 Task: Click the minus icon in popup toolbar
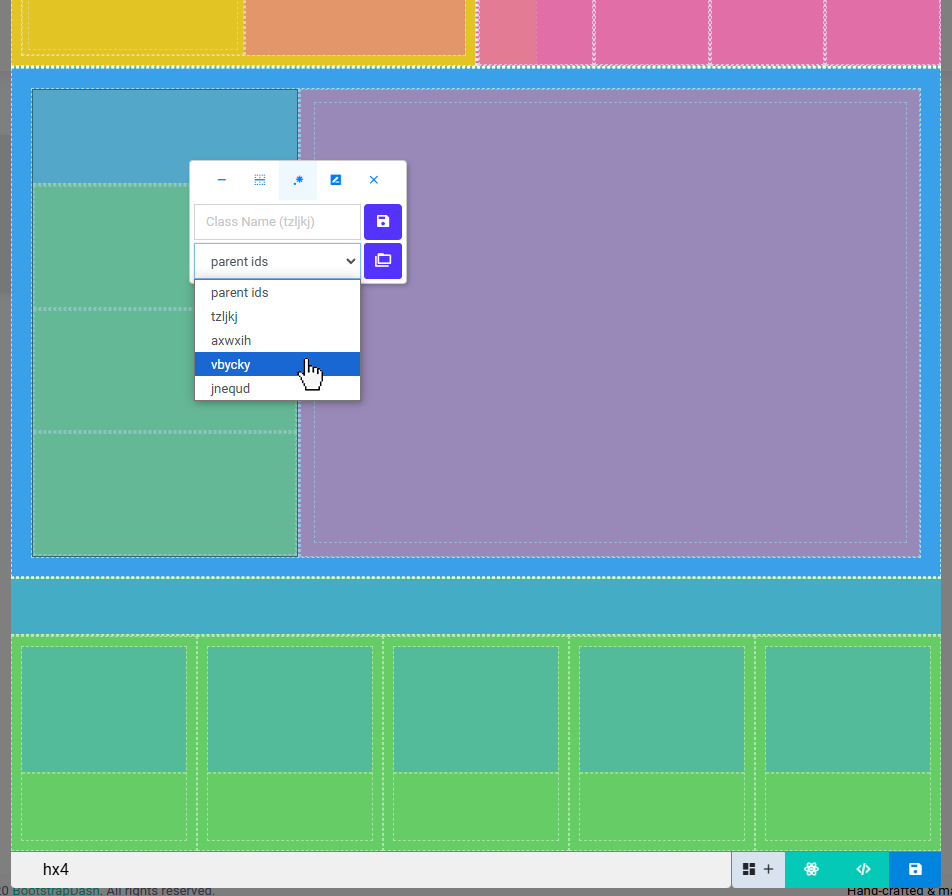(x=222, y=180)
